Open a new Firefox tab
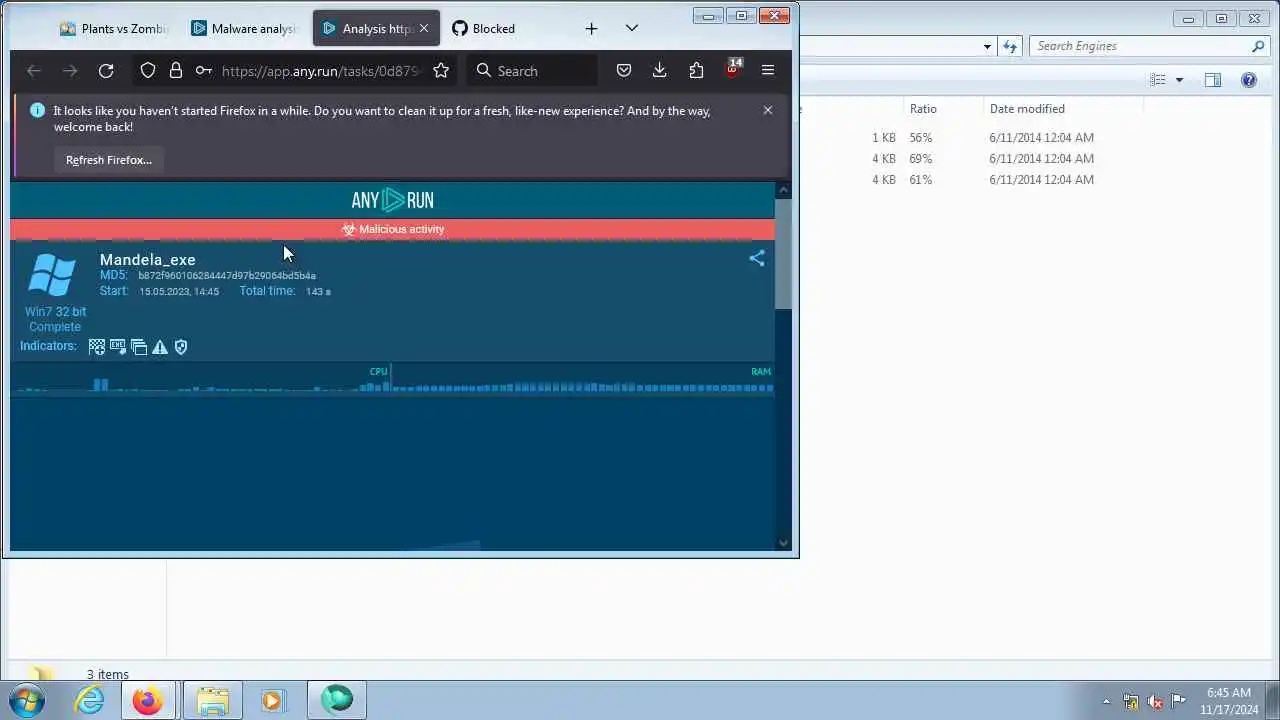Image resolution: width=1280 pixels, height=720 pixels. (591, 29)
